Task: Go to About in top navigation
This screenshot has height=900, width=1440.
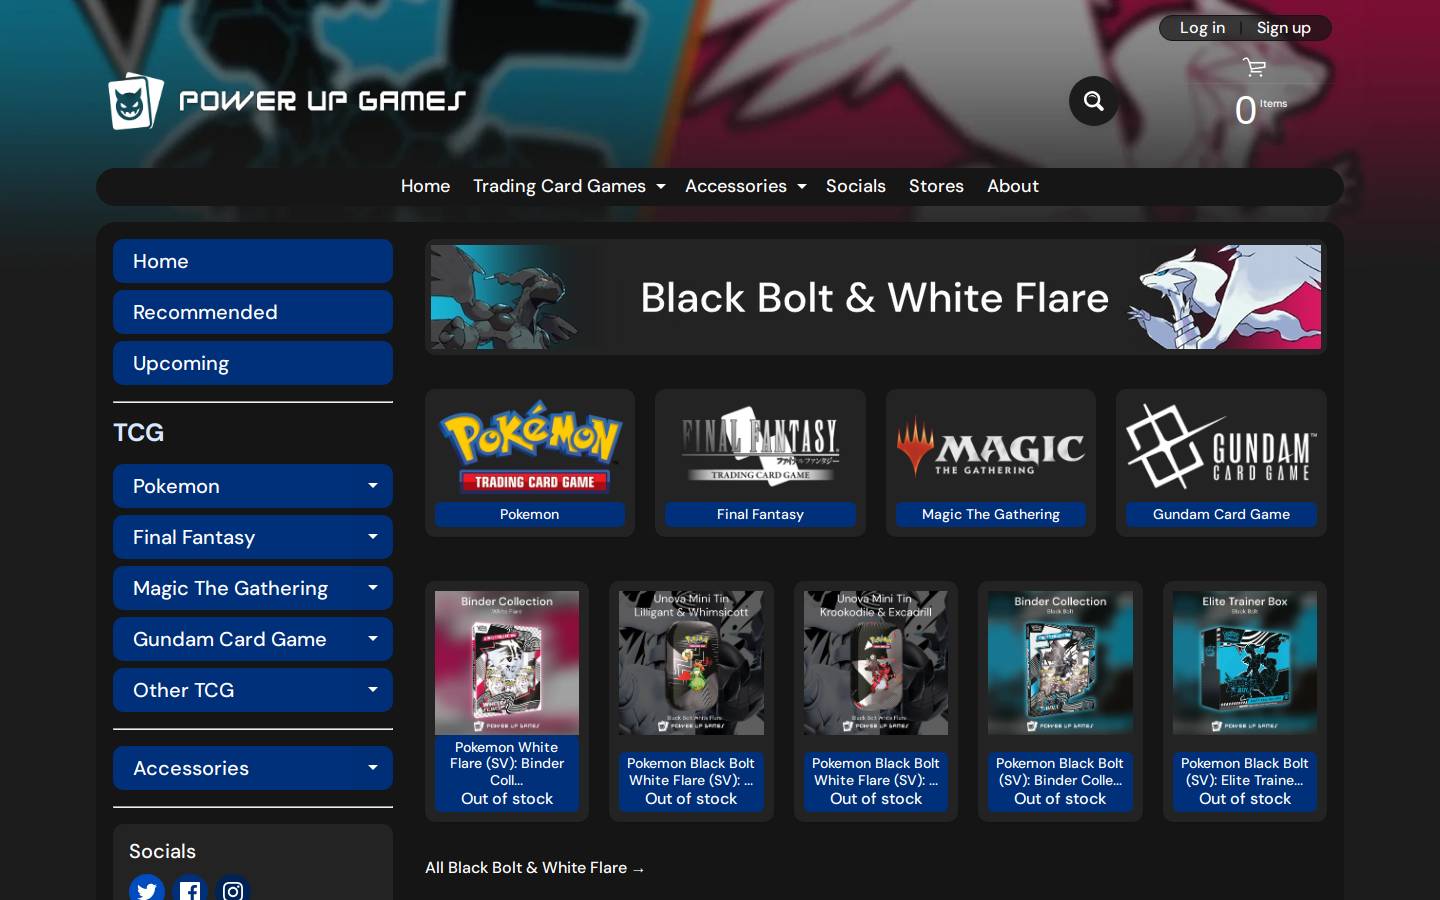Action: tap(1013, 186)
